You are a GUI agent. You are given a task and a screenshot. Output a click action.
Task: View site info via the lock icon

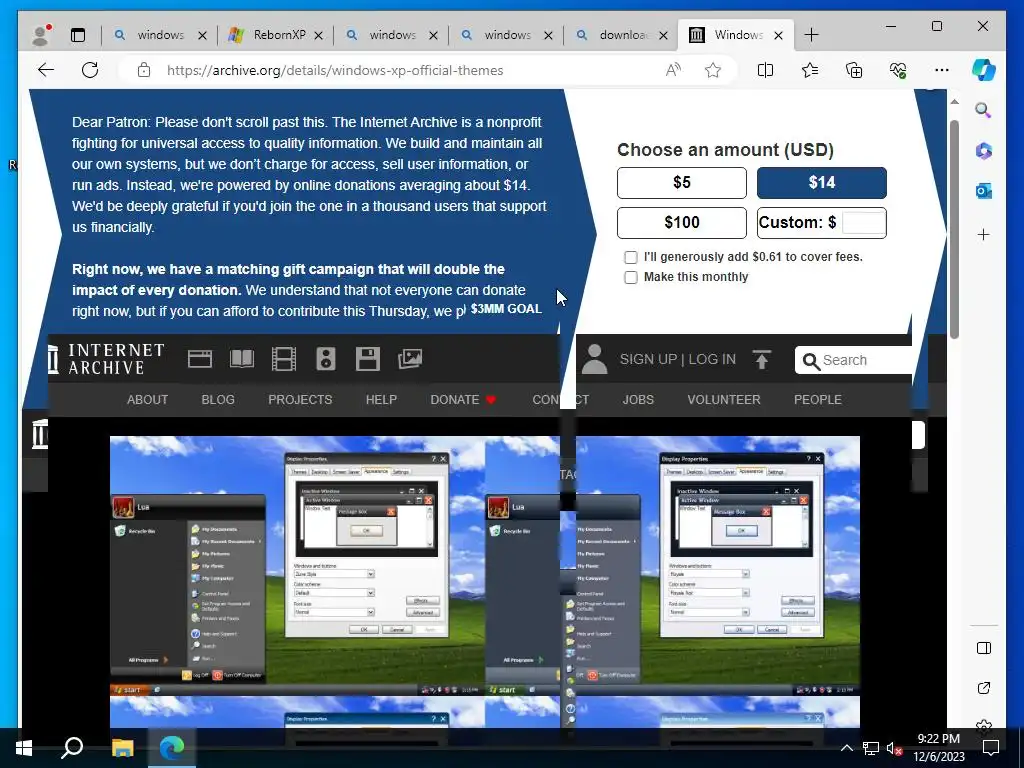coord(144,70)
